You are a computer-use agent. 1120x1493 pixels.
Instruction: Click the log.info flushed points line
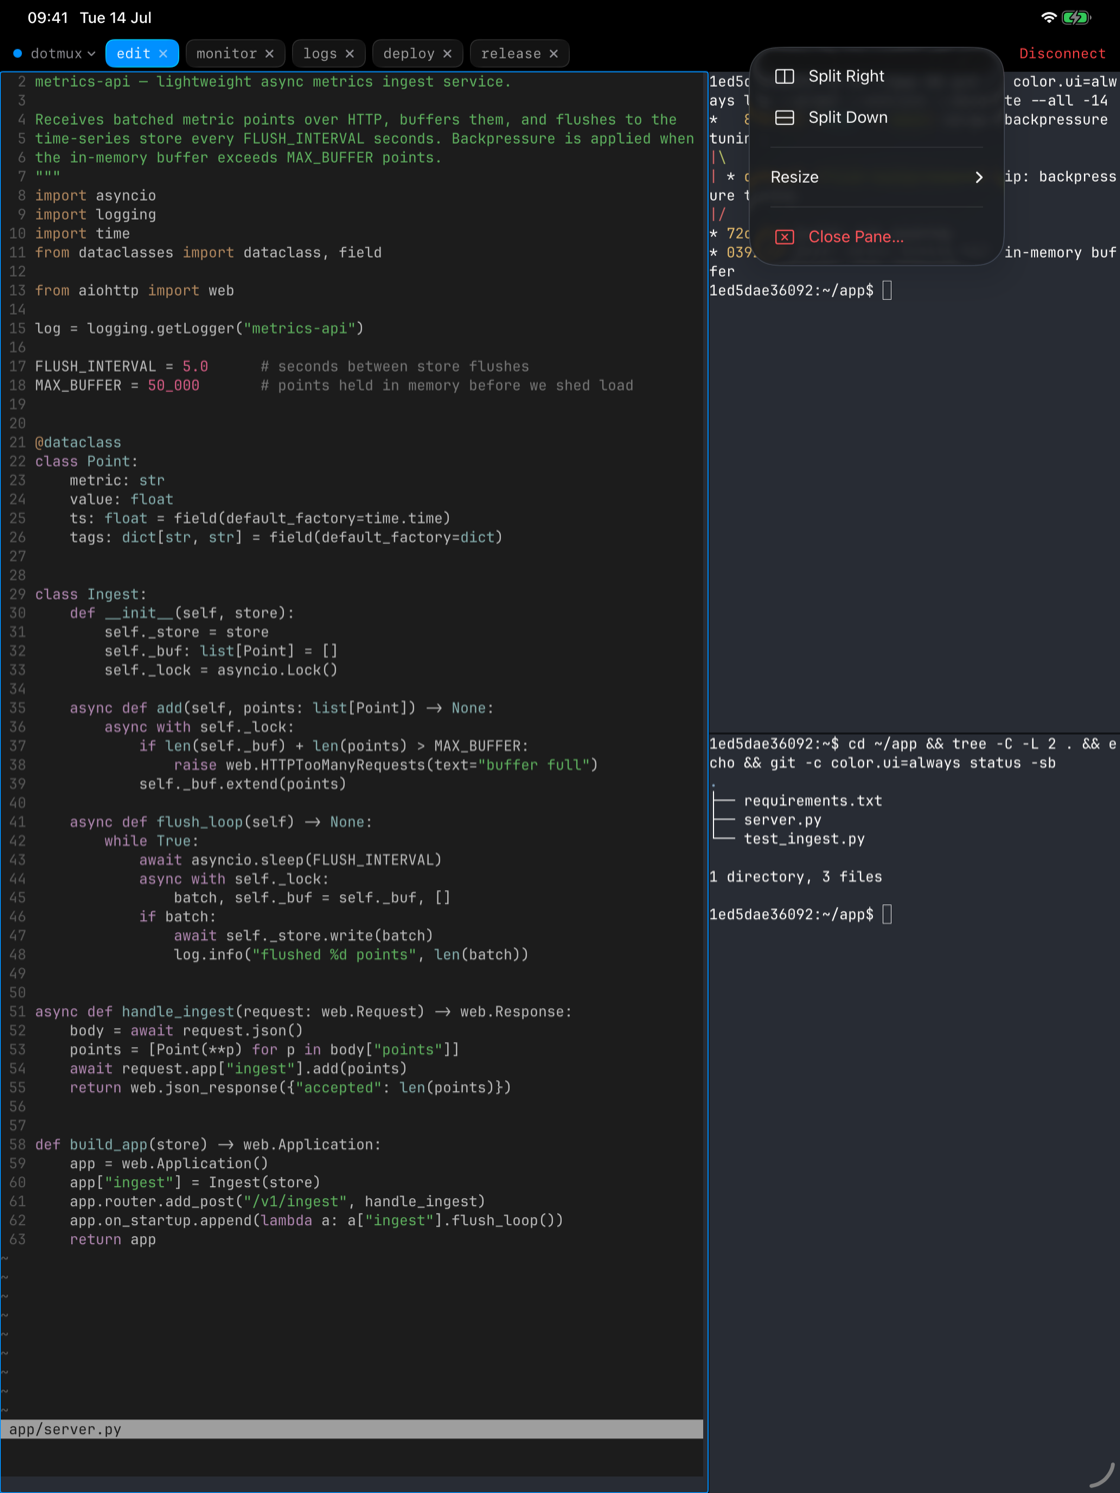pyautogui.click(x=351, y=954)
